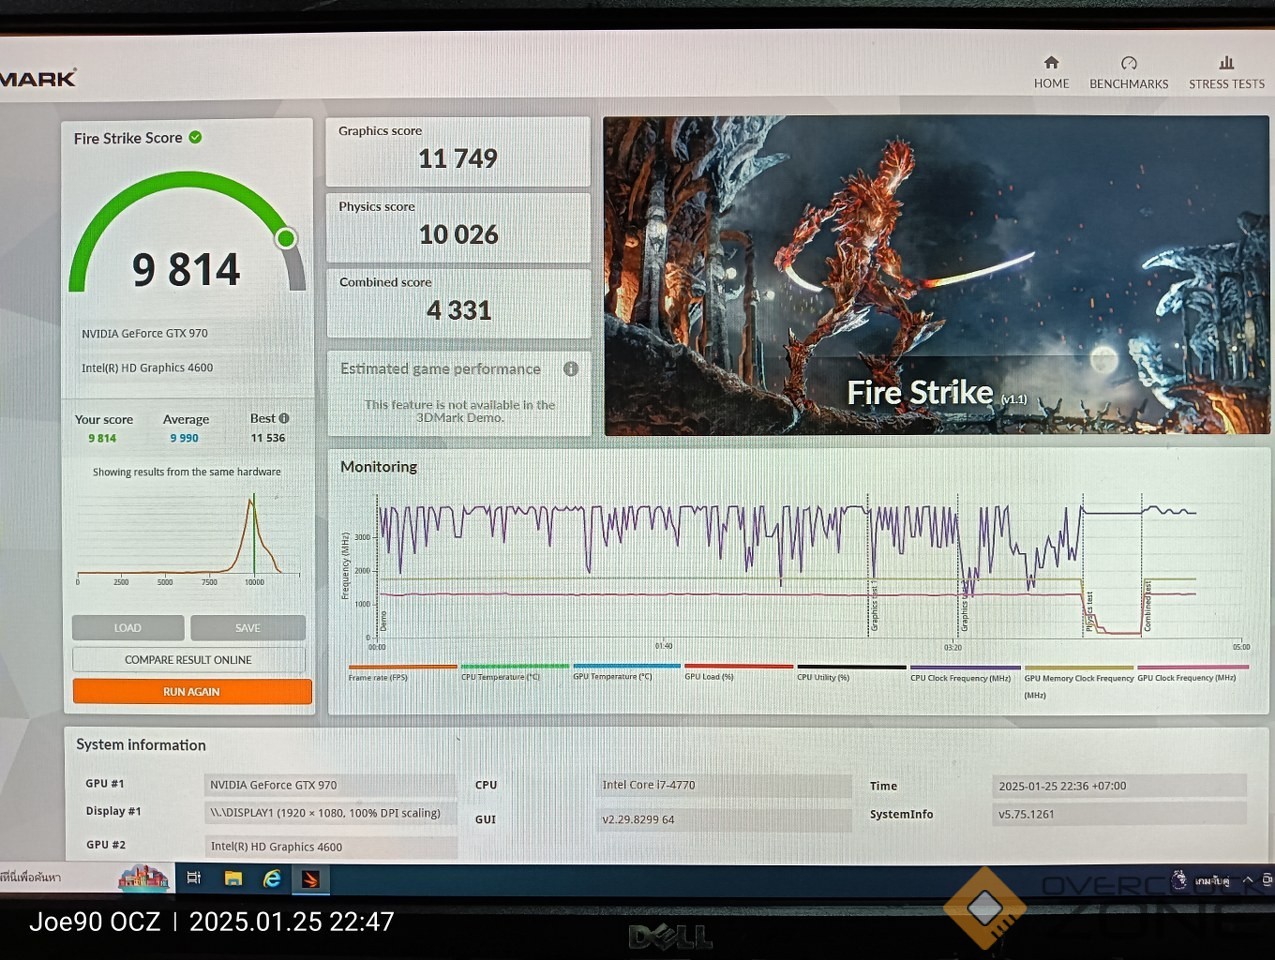1275x960 pixels.
Task: Select the 3DMark taskbar icon
Action: (310, 879)
